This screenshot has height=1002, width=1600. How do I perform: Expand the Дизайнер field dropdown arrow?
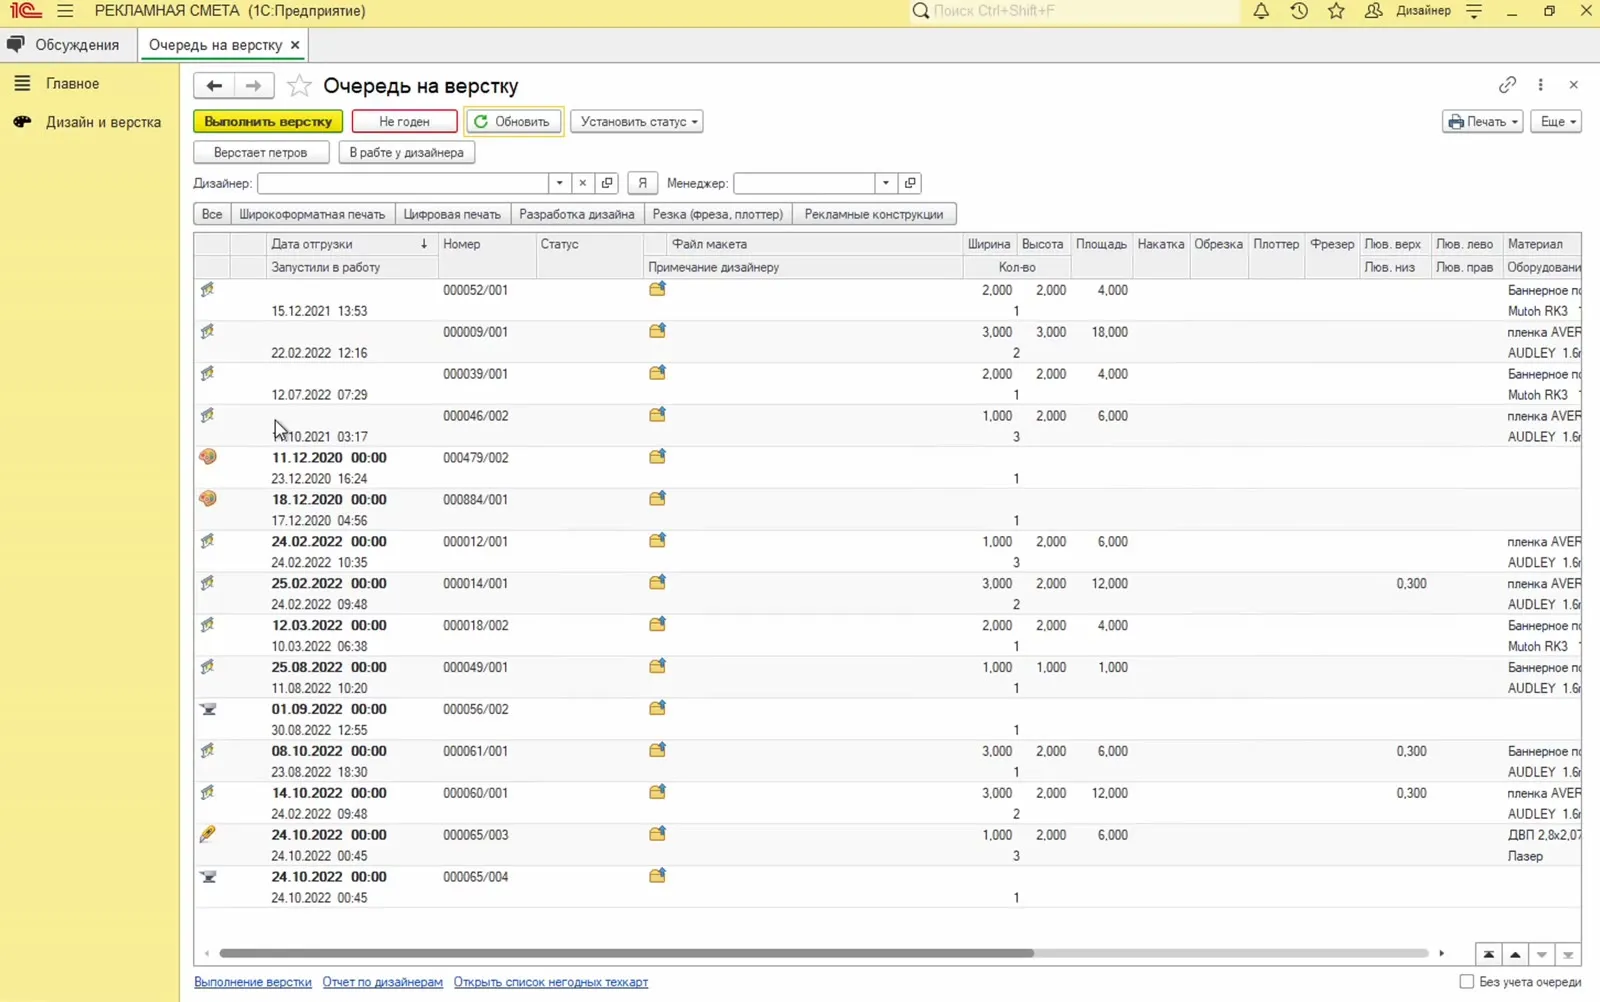(x=560, y=183)
